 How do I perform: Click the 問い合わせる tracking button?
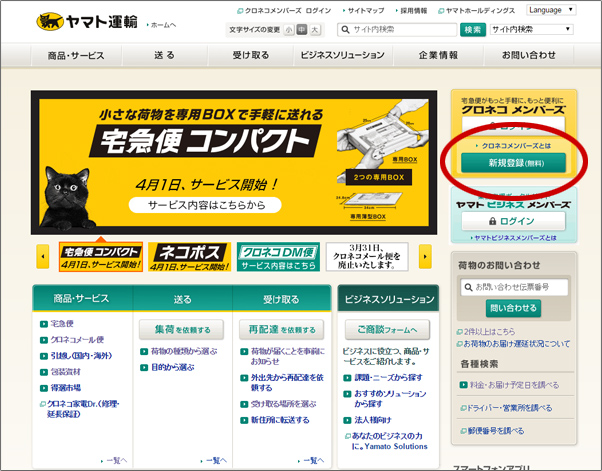pos(513,308)
